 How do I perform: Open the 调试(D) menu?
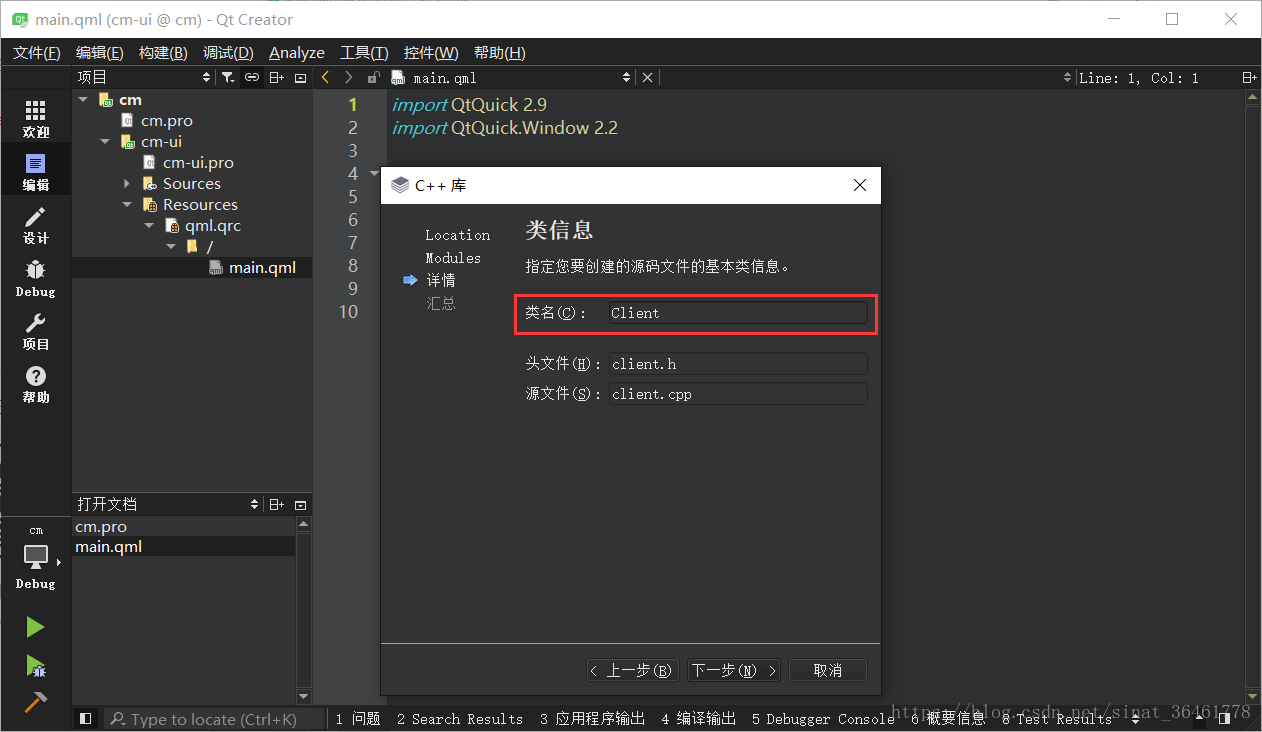(228, 52)
